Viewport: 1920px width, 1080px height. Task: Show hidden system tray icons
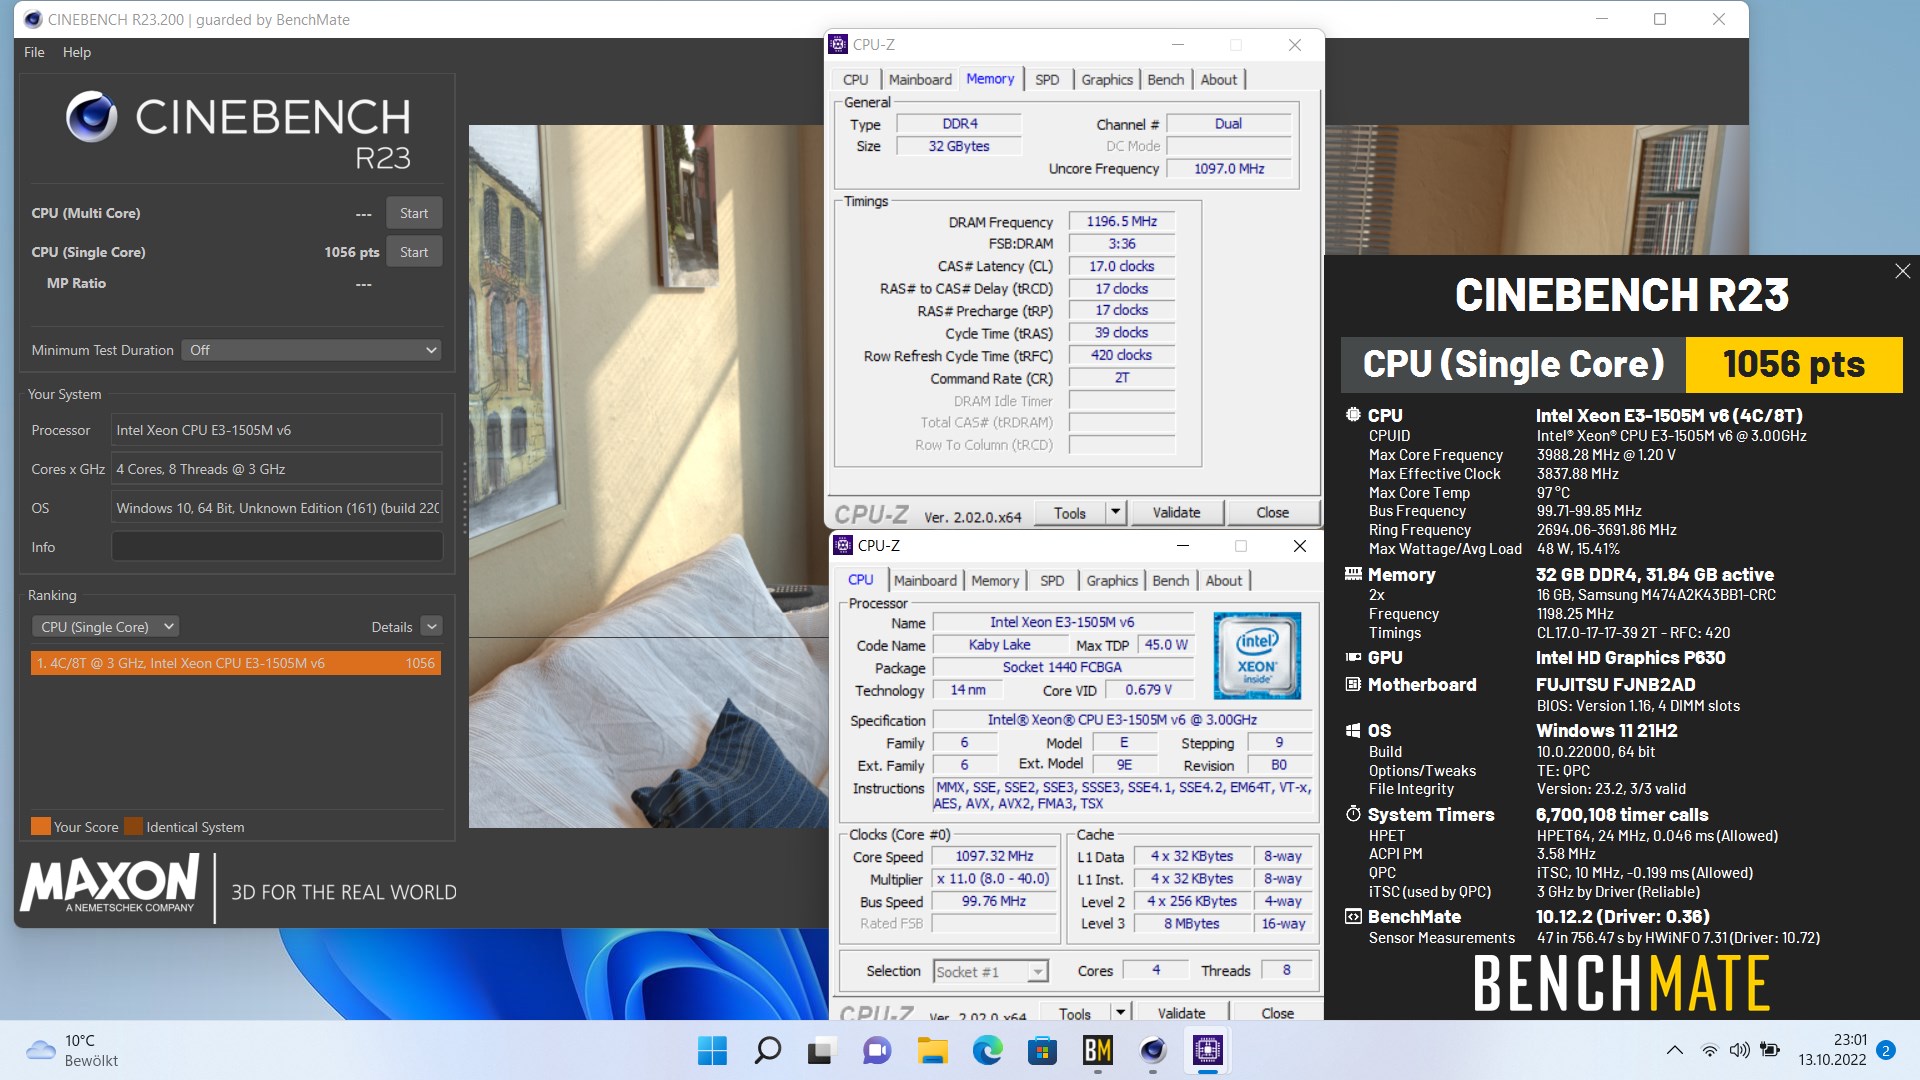(1674, 1050)
